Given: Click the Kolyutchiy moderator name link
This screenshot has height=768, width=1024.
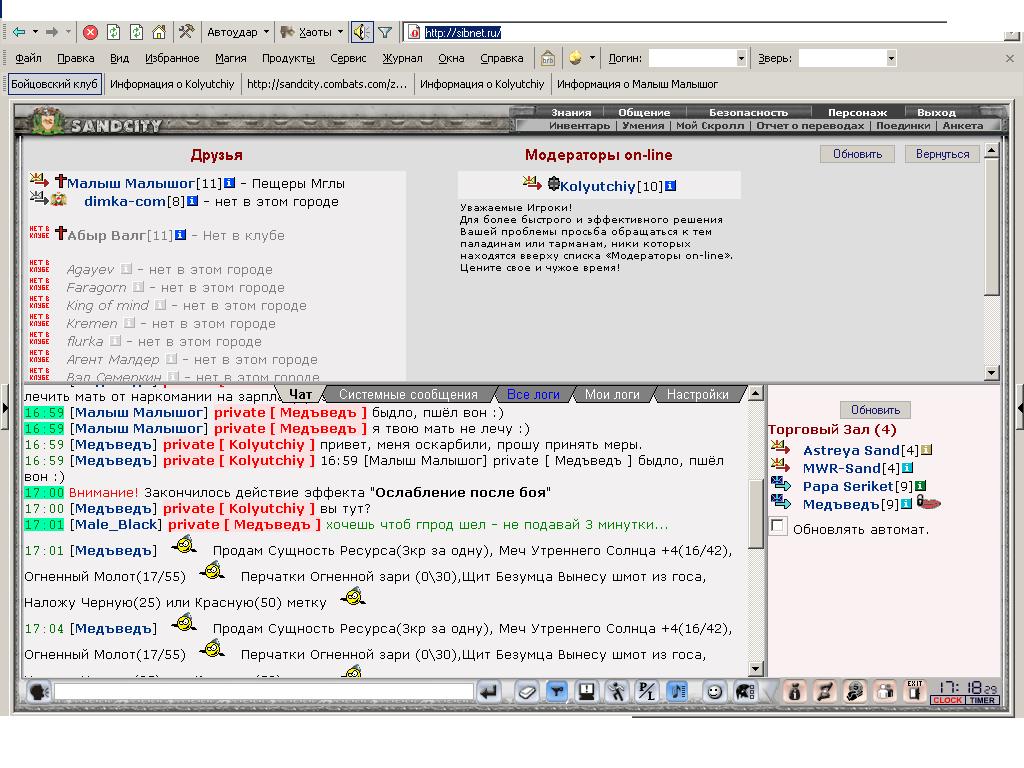Looking at the screenshot, I should pos(598,186).
